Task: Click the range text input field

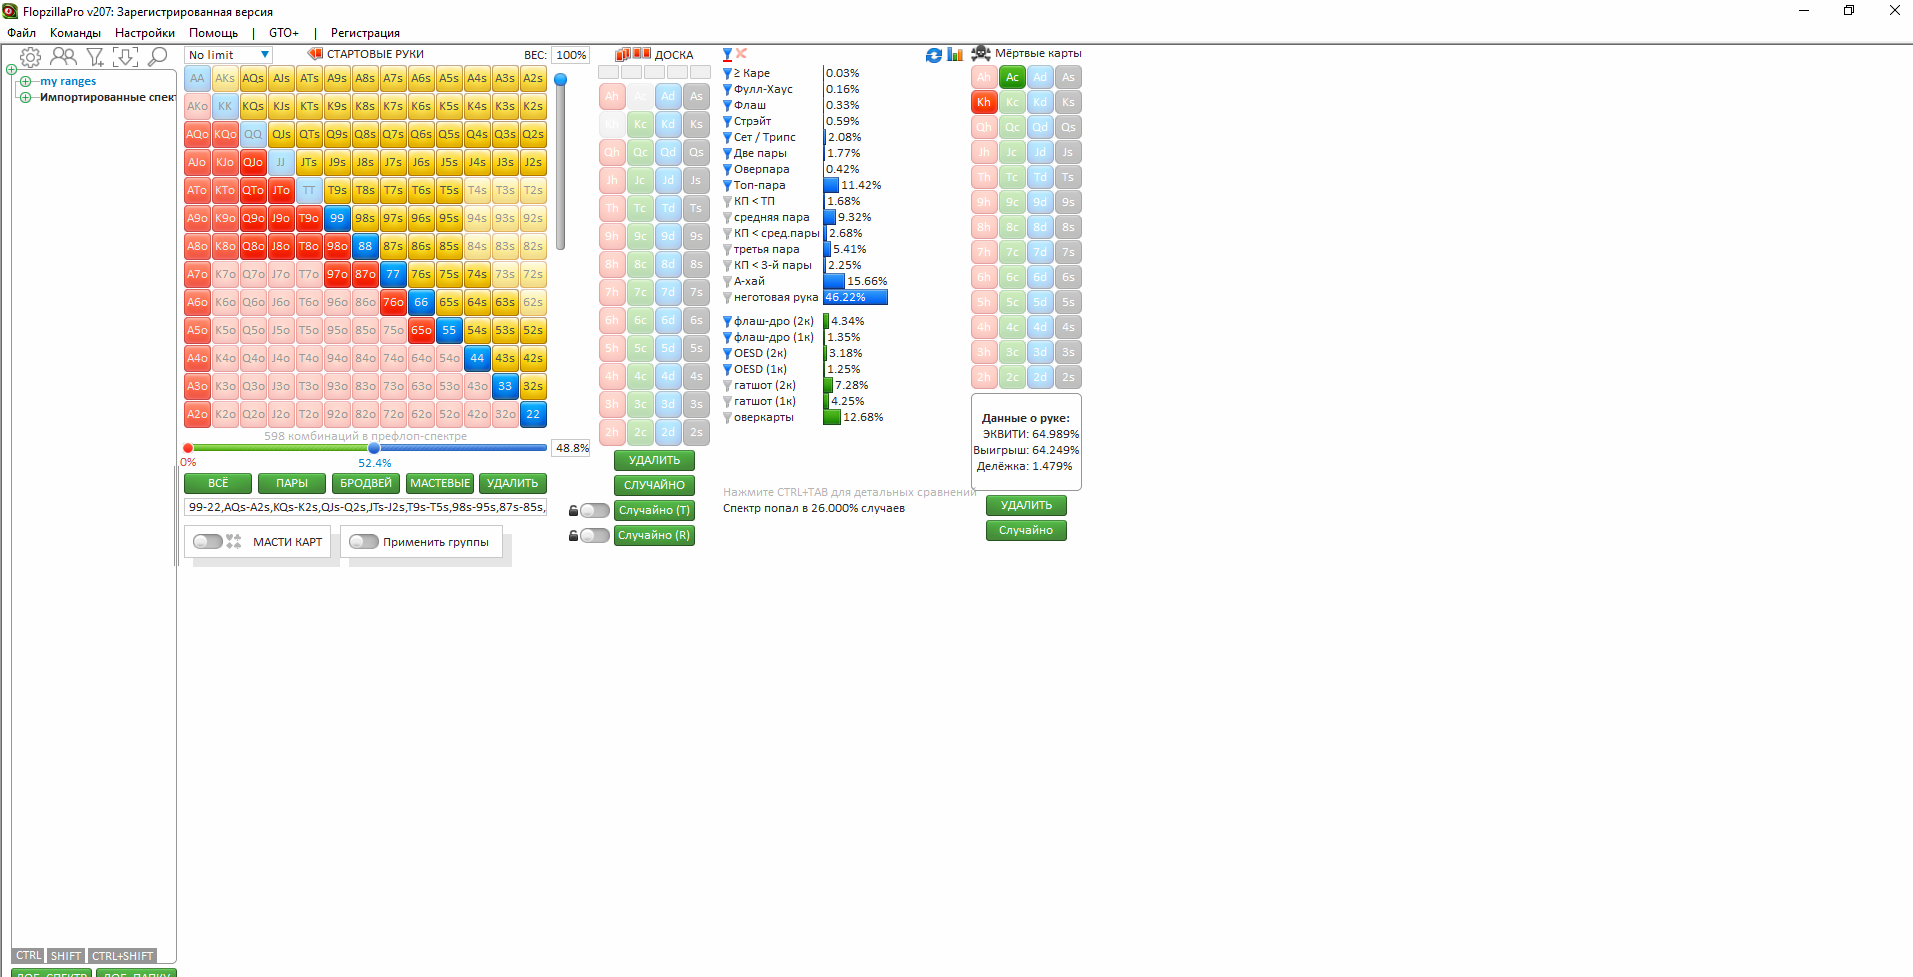Action: (365, 507)
